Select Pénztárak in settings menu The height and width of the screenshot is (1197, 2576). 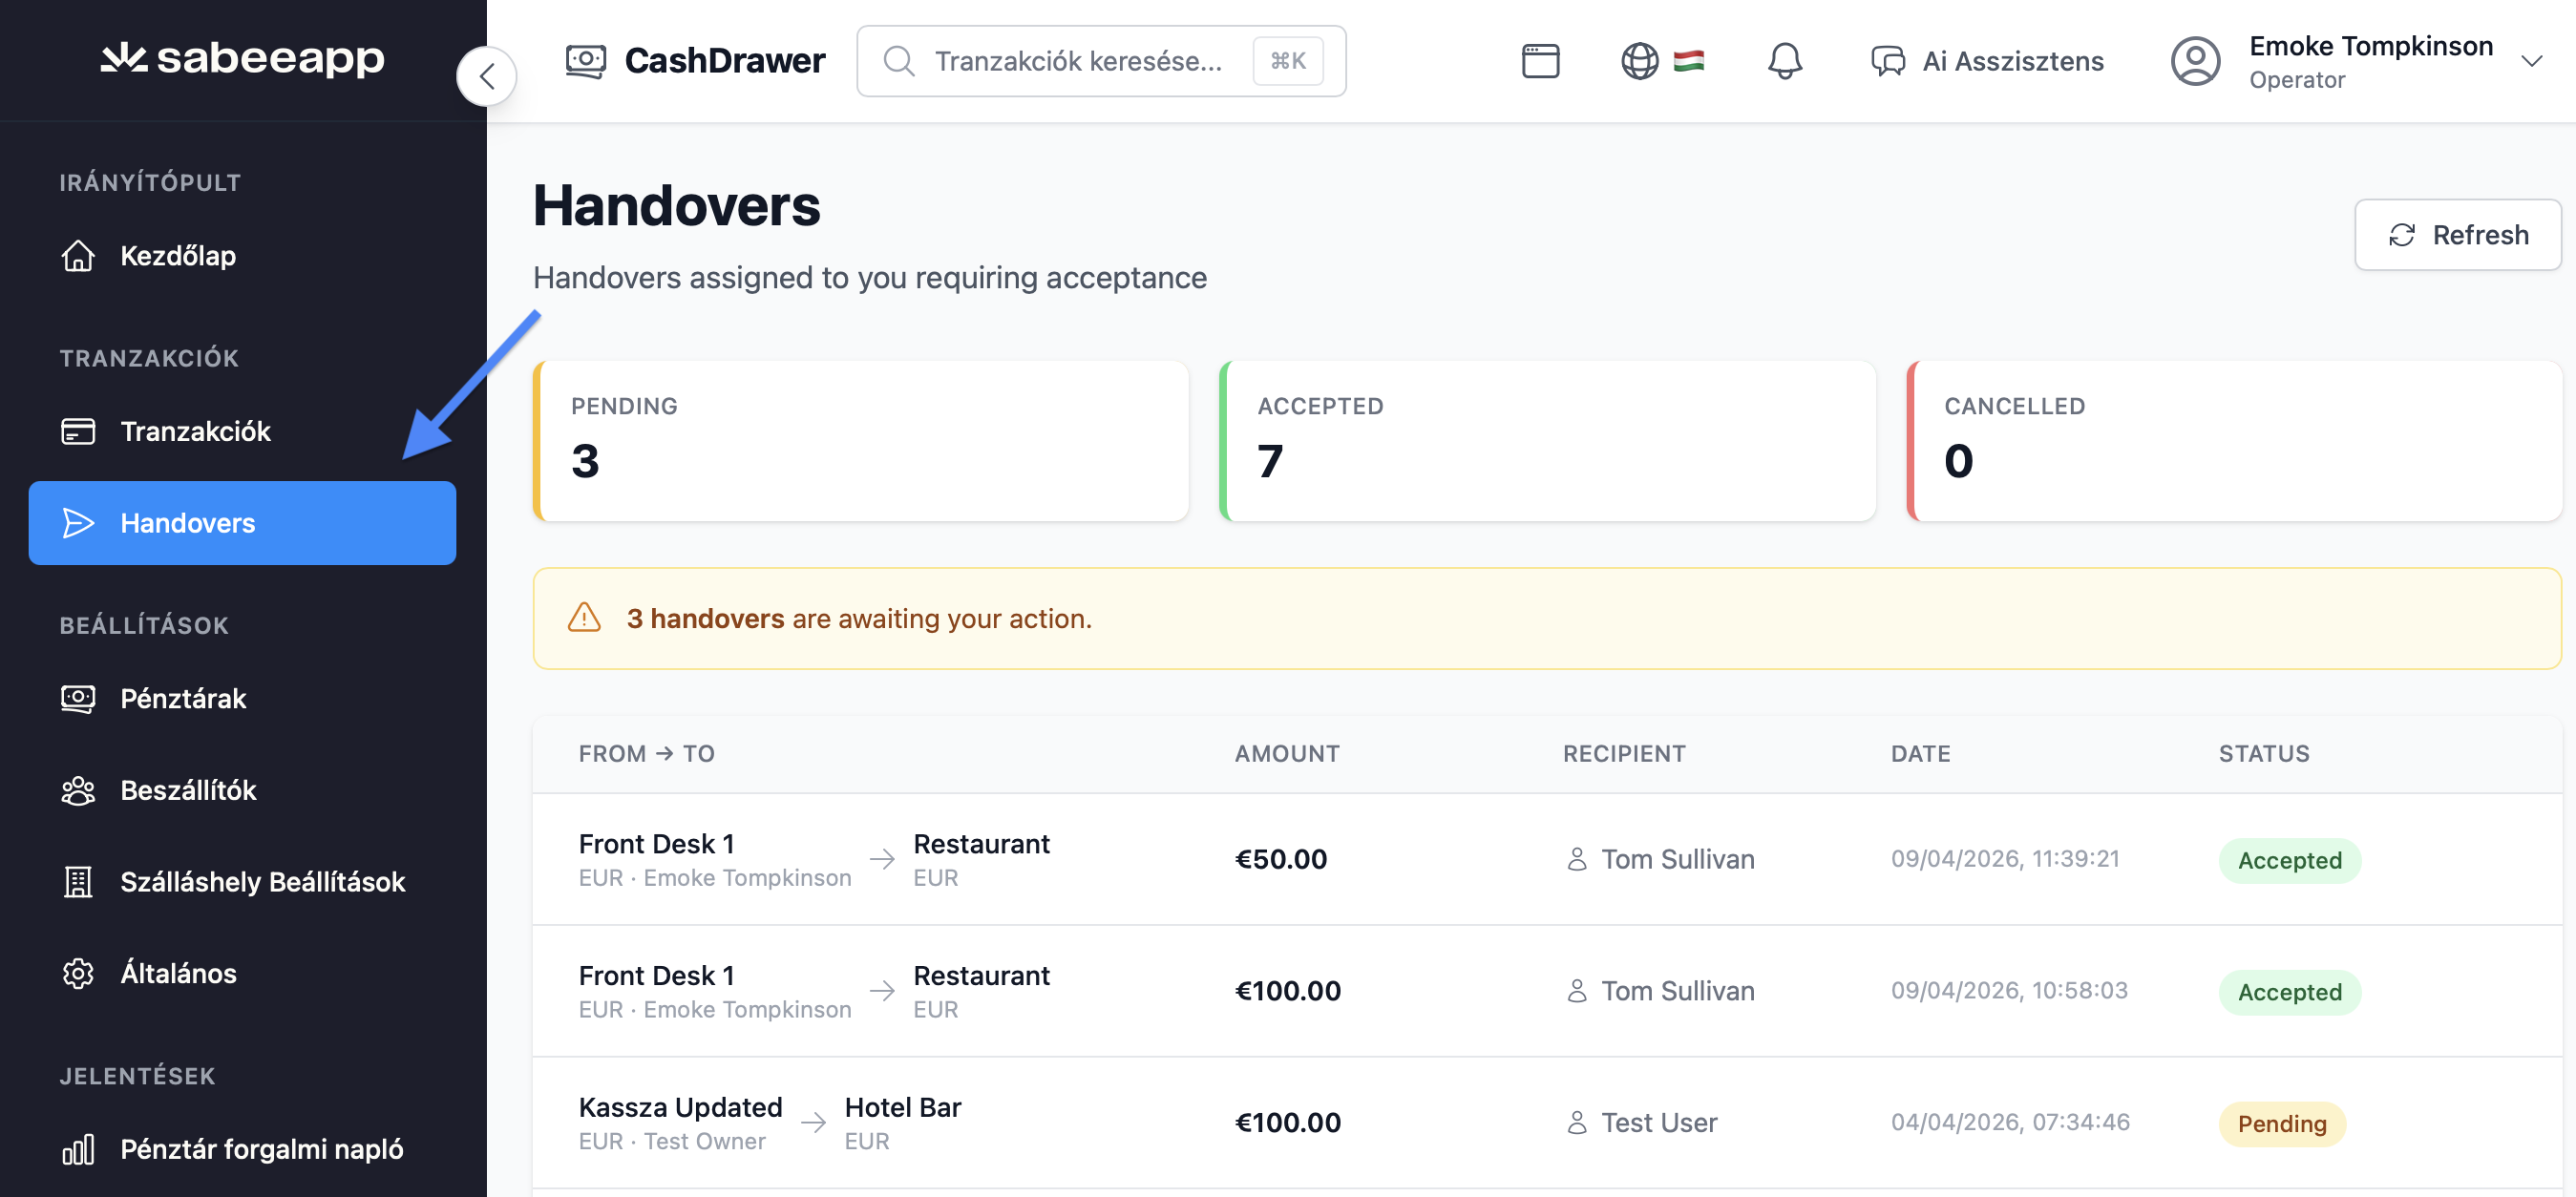pos(183,698)
